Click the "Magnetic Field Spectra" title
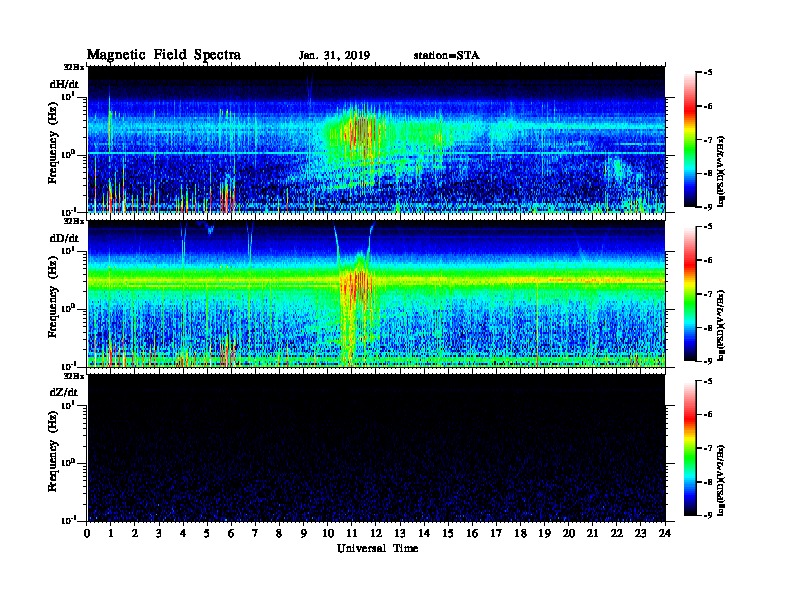 pos(164,55)
